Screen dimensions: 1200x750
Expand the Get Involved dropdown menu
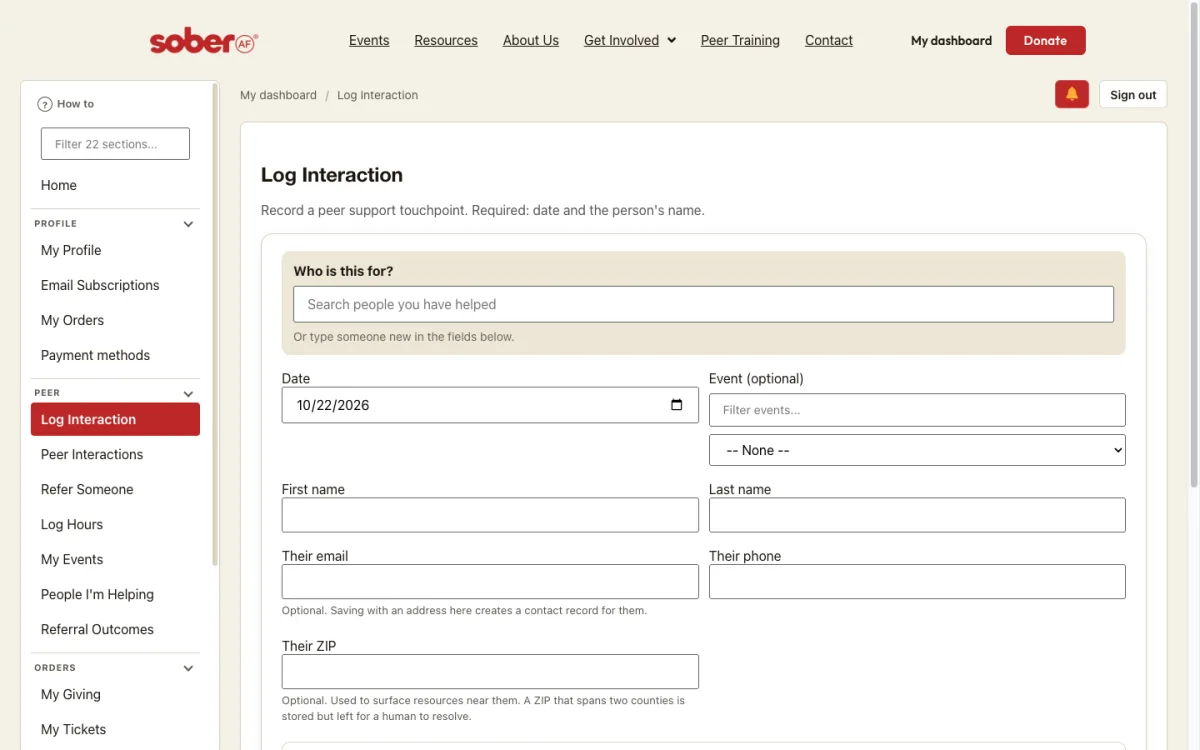[630, 41]
